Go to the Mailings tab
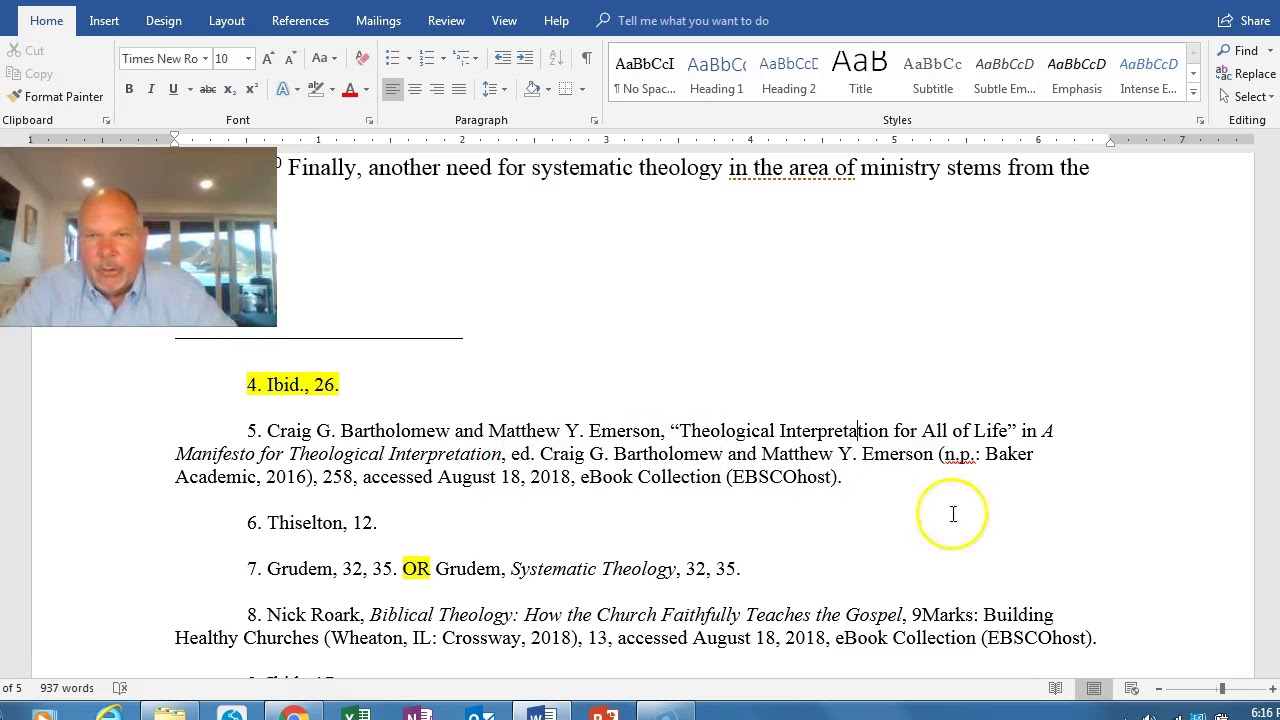 click(378, 21)
